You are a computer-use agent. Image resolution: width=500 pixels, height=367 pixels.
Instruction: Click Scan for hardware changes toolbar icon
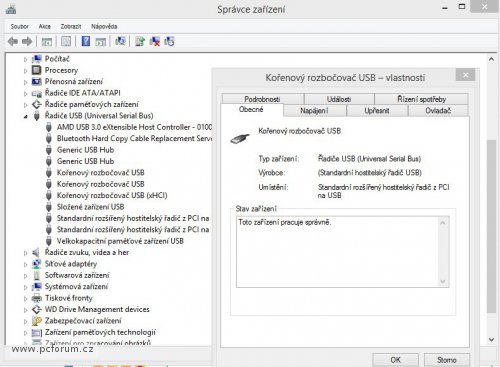click(120, 41)
